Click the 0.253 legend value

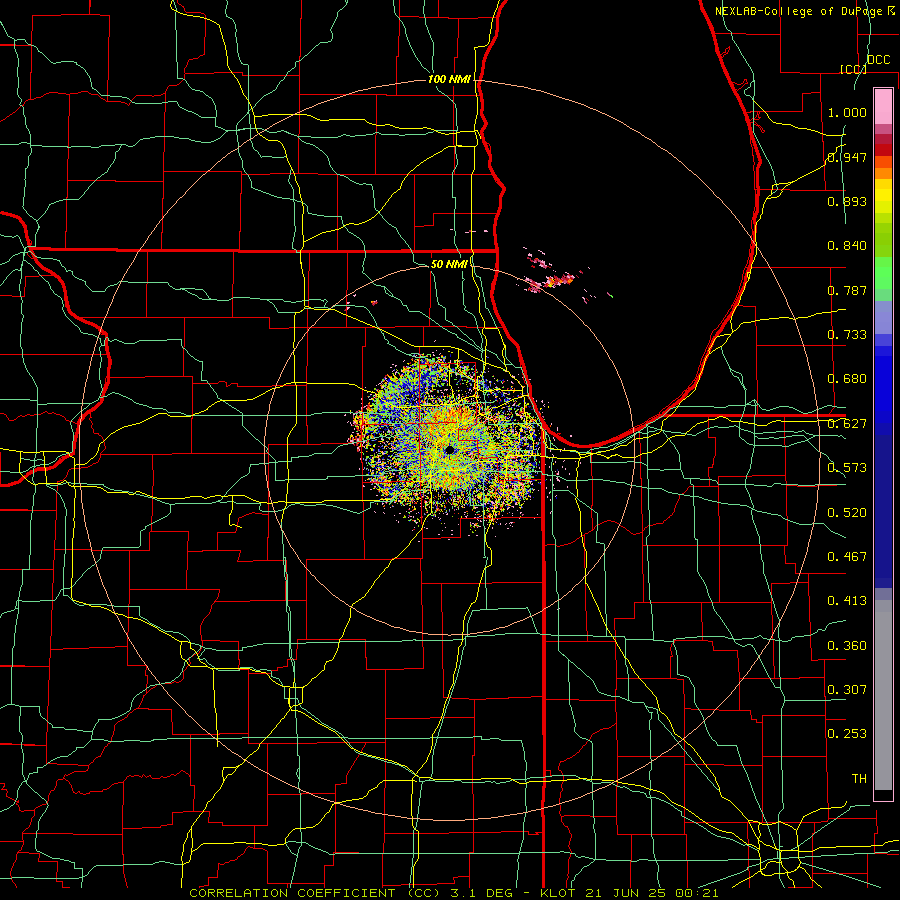(847, 734)
